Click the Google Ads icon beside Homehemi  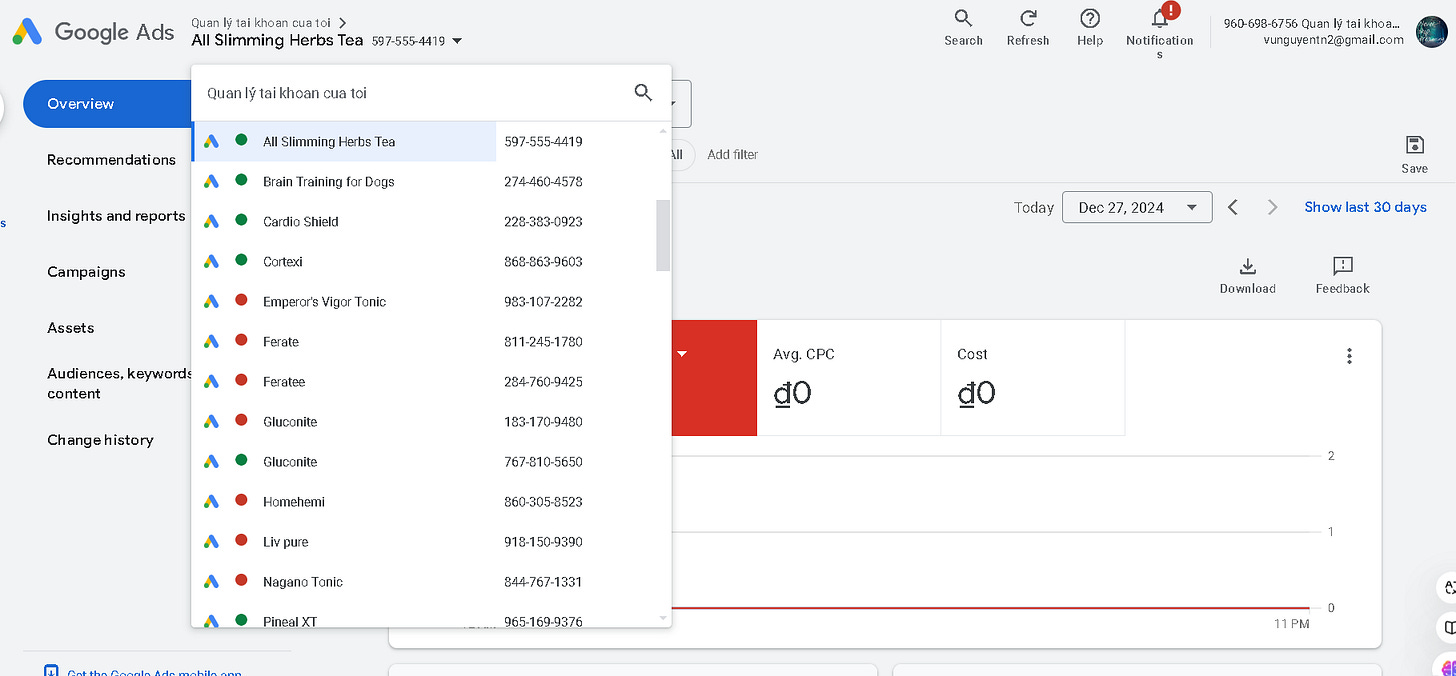click(x=211, y=501)
